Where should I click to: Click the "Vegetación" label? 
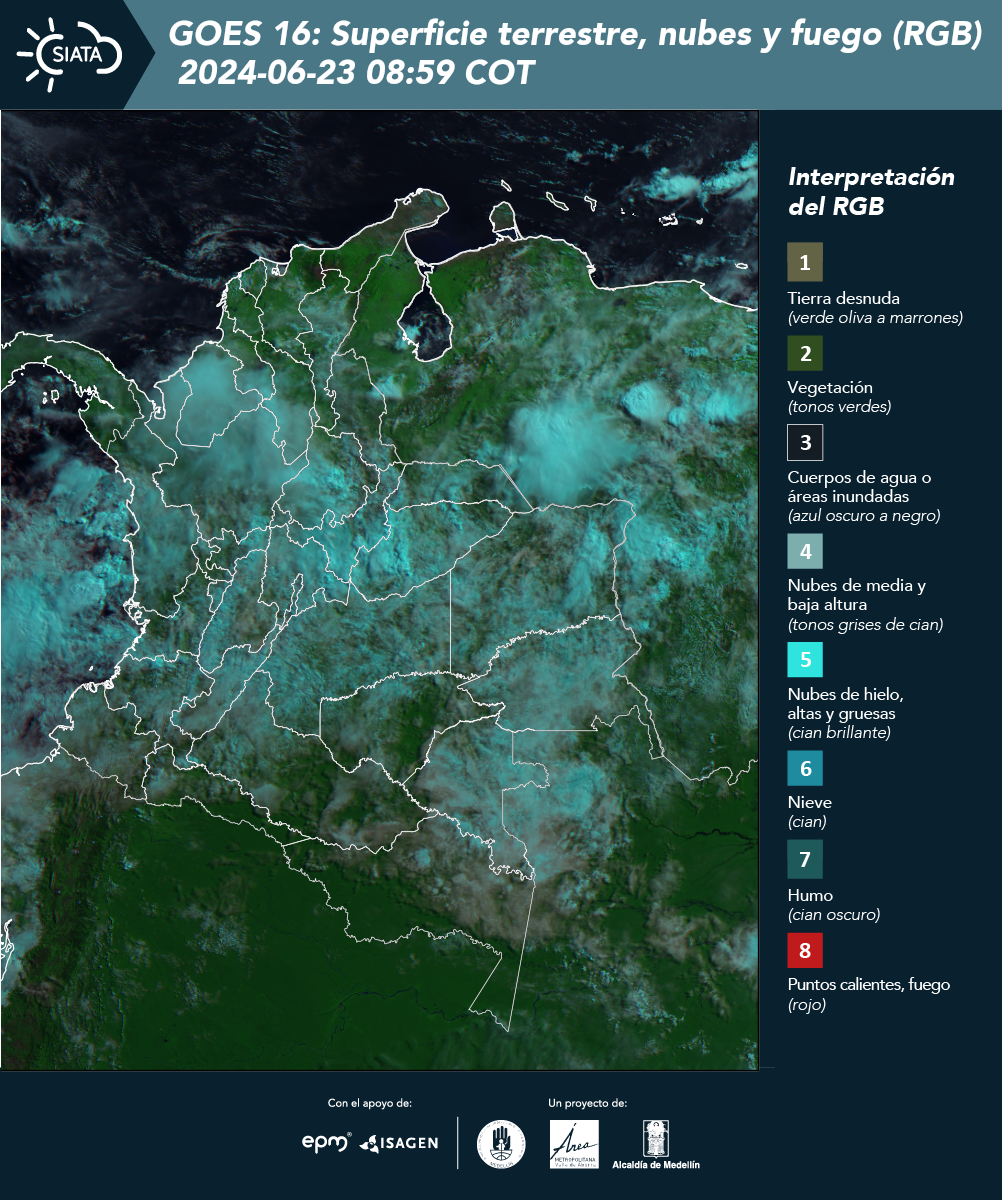tap(830, 388)
